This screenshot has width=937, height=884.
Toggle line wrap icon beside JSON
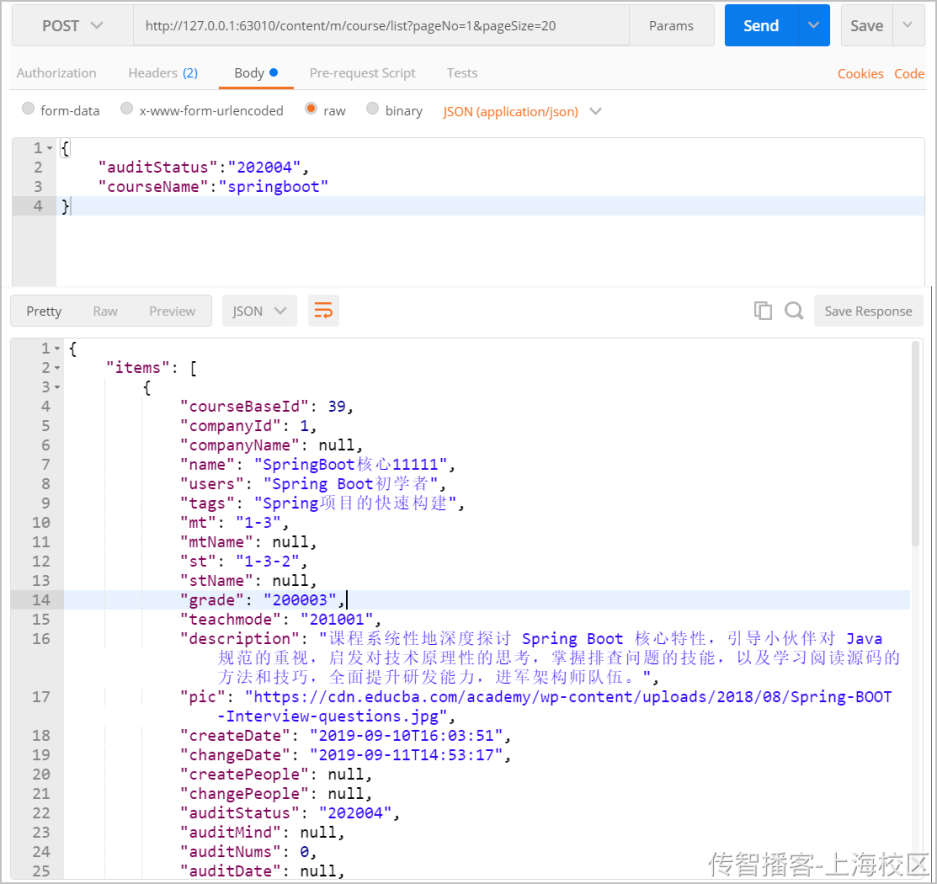click(x=323, y=311)
